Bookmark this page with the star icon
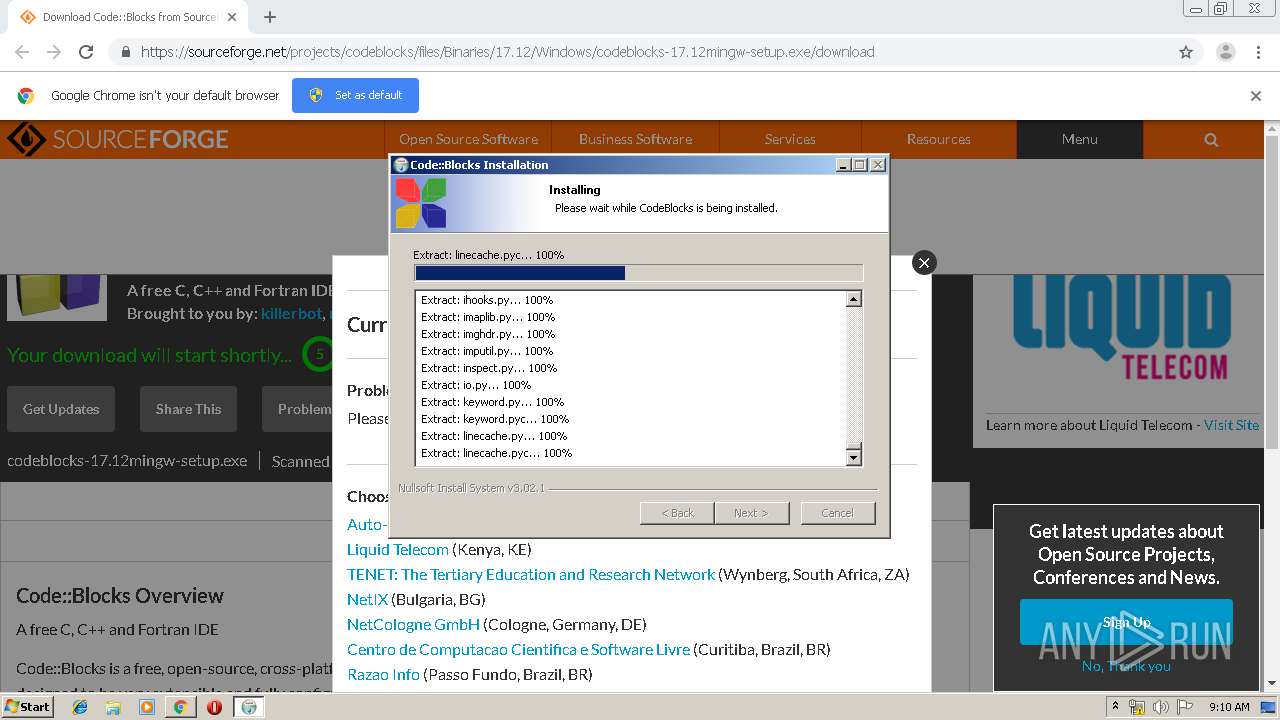The height and width of the screenshot is (720, 1280). click(x=1186, y=52)
